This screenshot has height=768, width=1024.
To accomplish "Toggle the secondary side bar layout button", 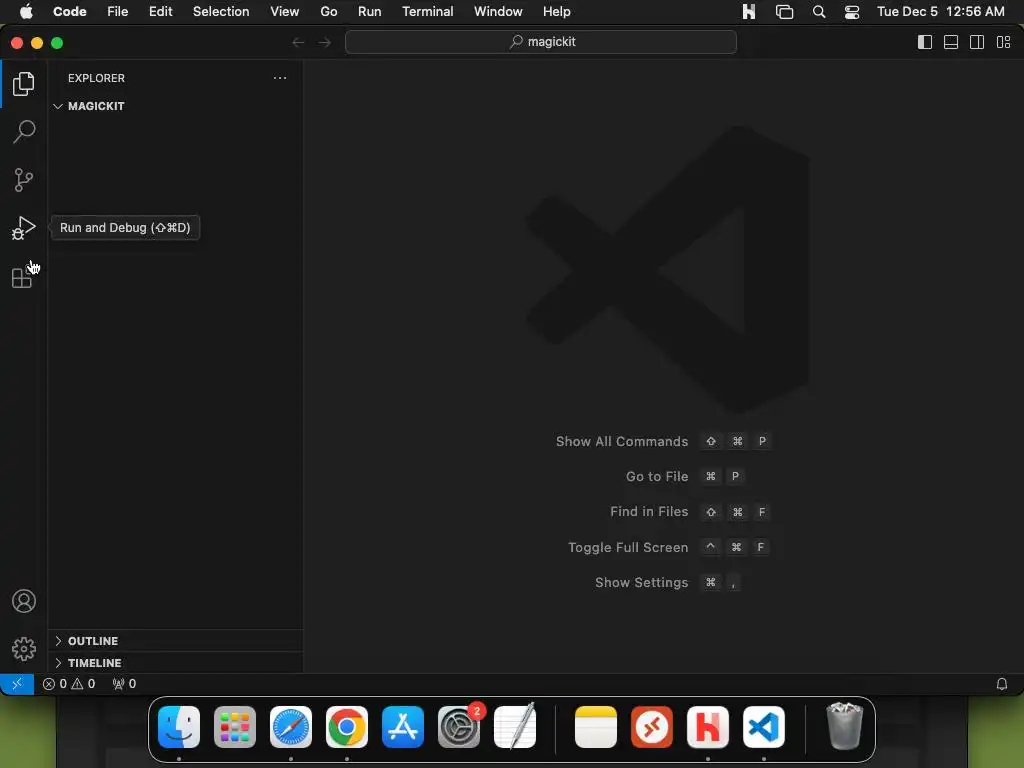I will click(x=977, y=42).
